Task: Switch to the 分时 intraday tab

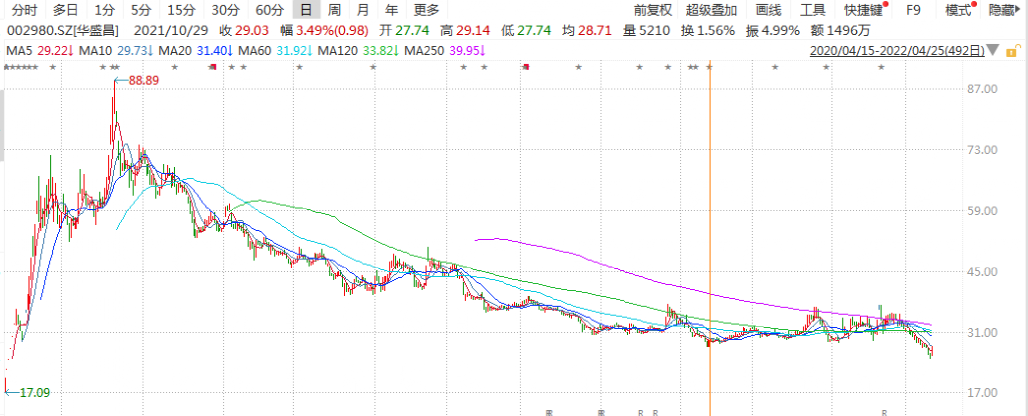Action: click(24, 10)
